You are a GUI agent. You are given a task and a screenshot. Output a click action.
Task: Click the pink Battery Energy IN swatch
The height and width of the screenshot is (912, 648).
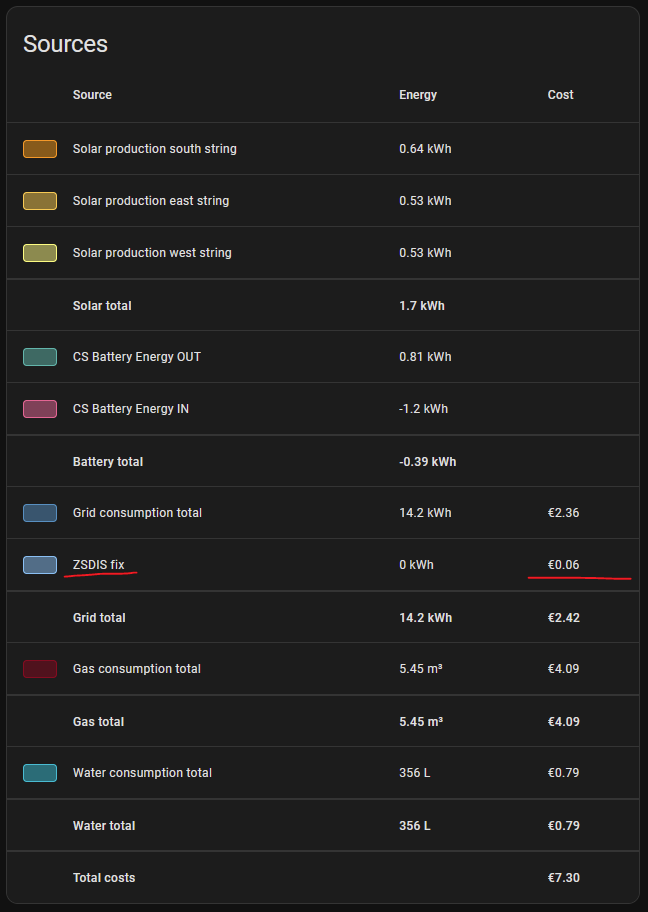coord(40,409)
